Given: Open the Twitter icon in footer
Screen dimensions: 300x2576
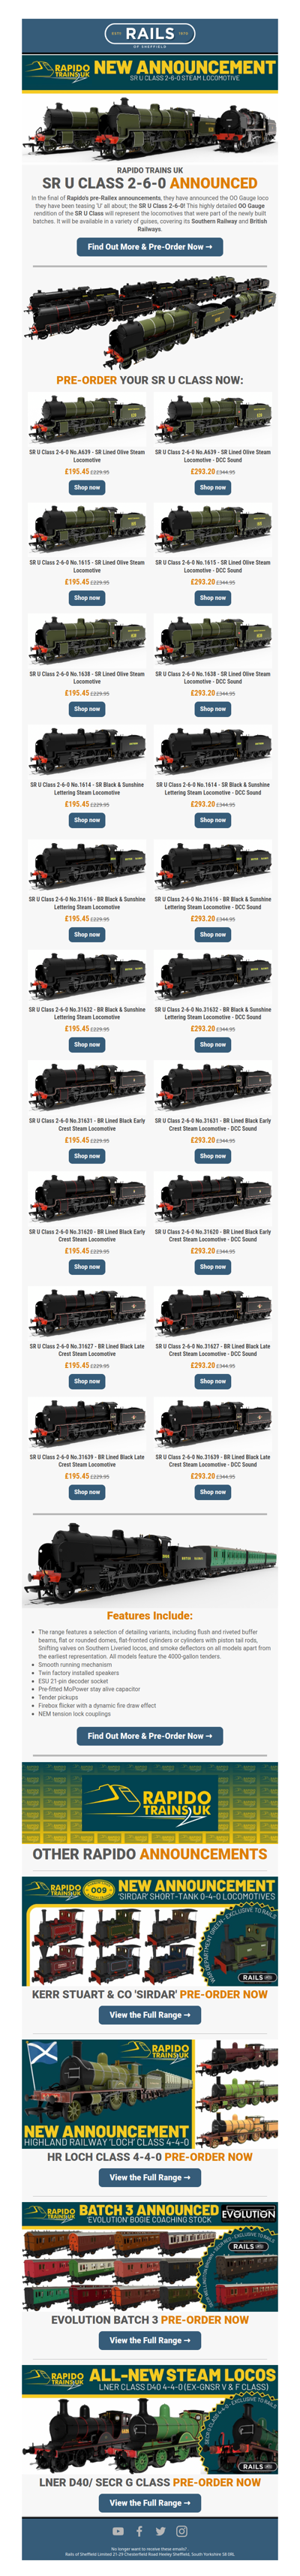Looking at the screenshot, I should (160, 2530).
